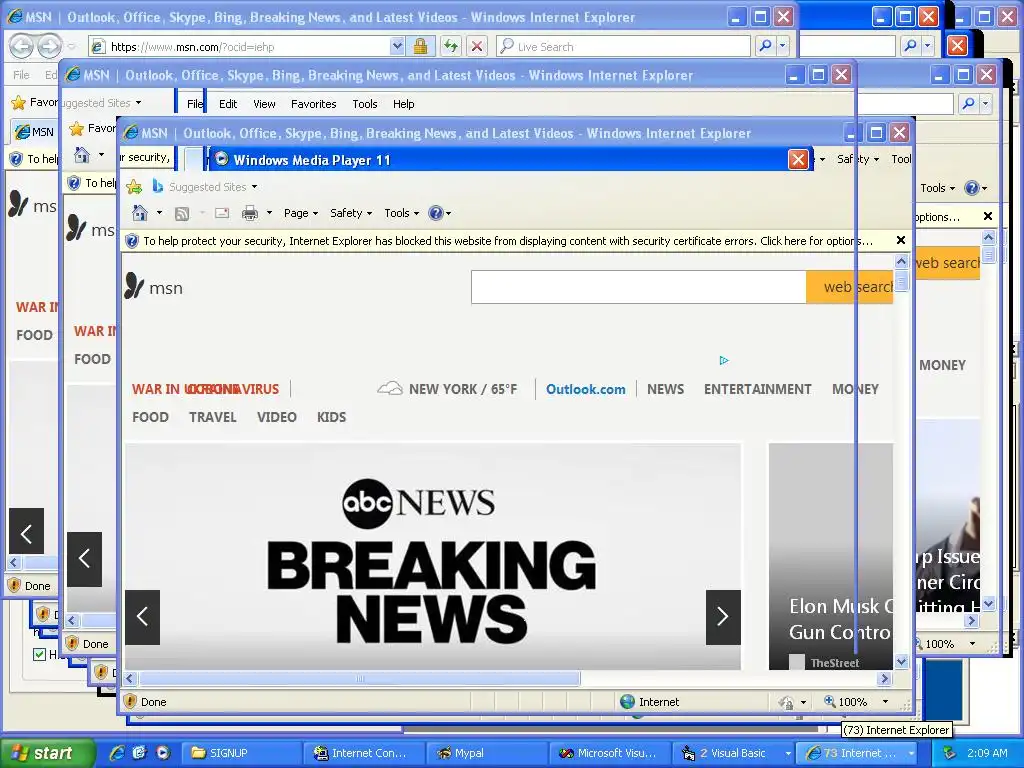
Task: Open the View menu in the middle IE window
Action: pyautogui.click(x=264, y=104)
